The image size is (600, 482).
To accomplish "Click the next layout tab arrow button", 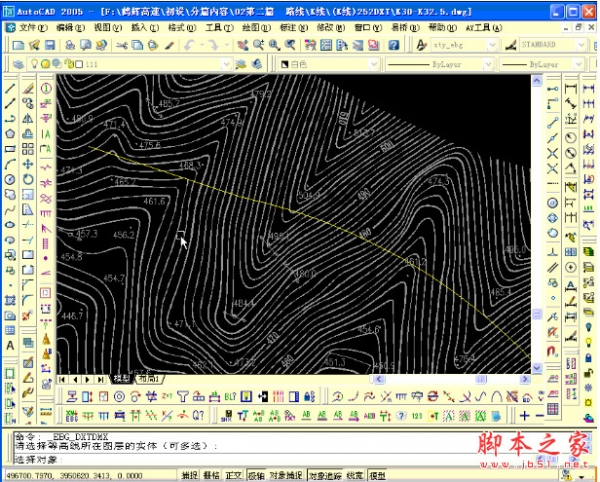I will pyautogui.click(x=88, y=379).
